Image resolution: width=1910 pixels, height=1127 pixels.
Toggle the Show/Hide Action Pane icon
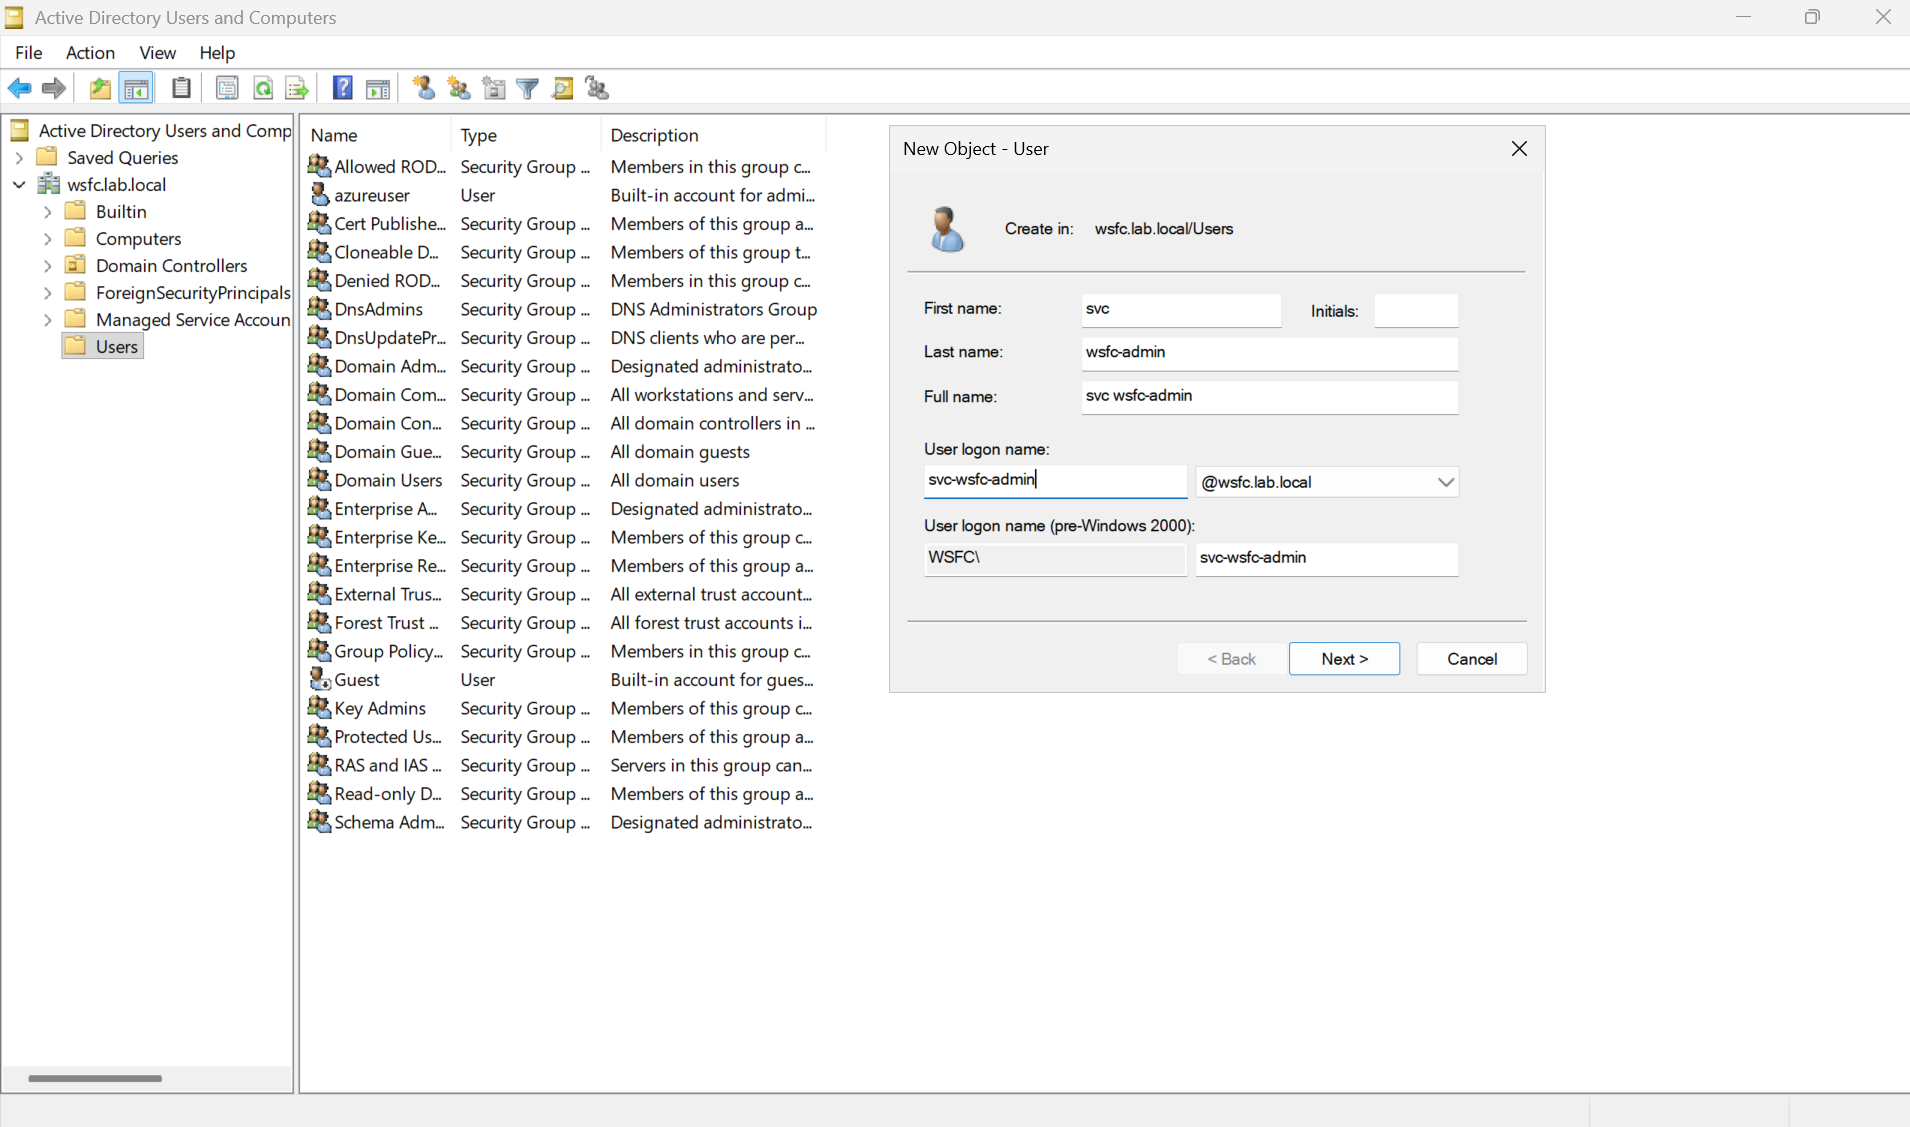[378, 88]
